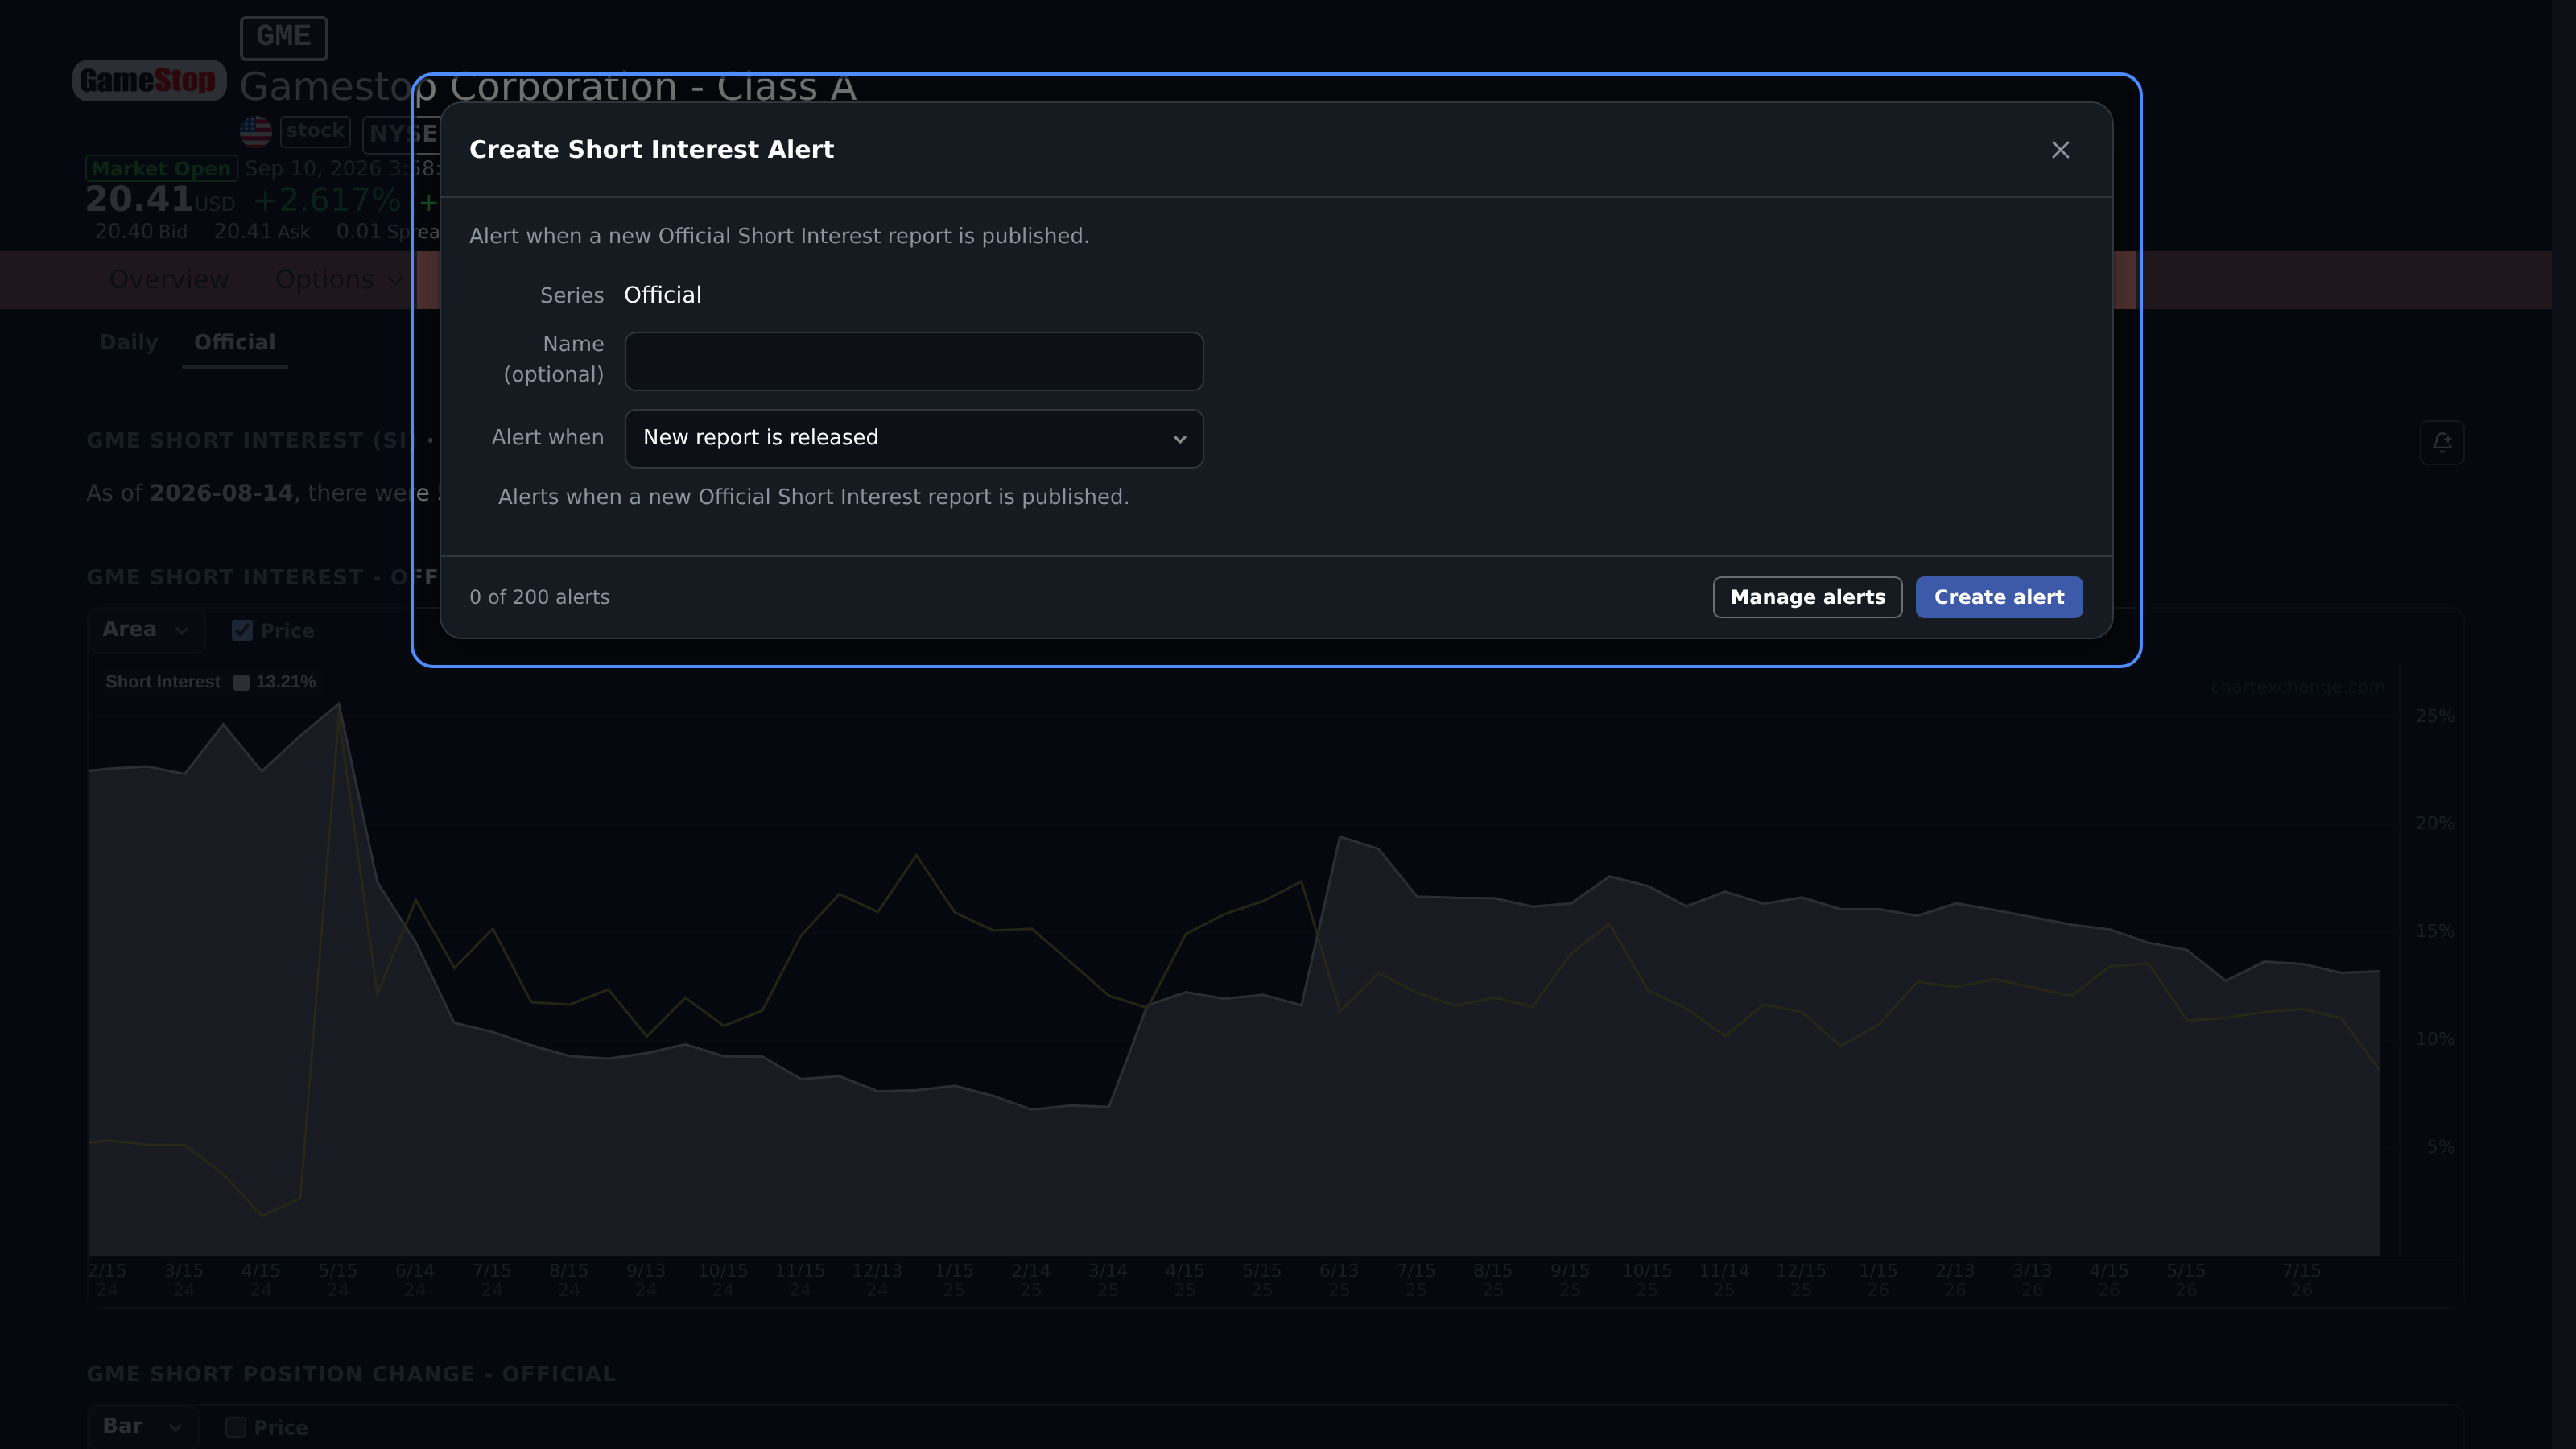Switch to the Daily tab
This screenshot has width=2576, height=1449.
coord(129,342)
